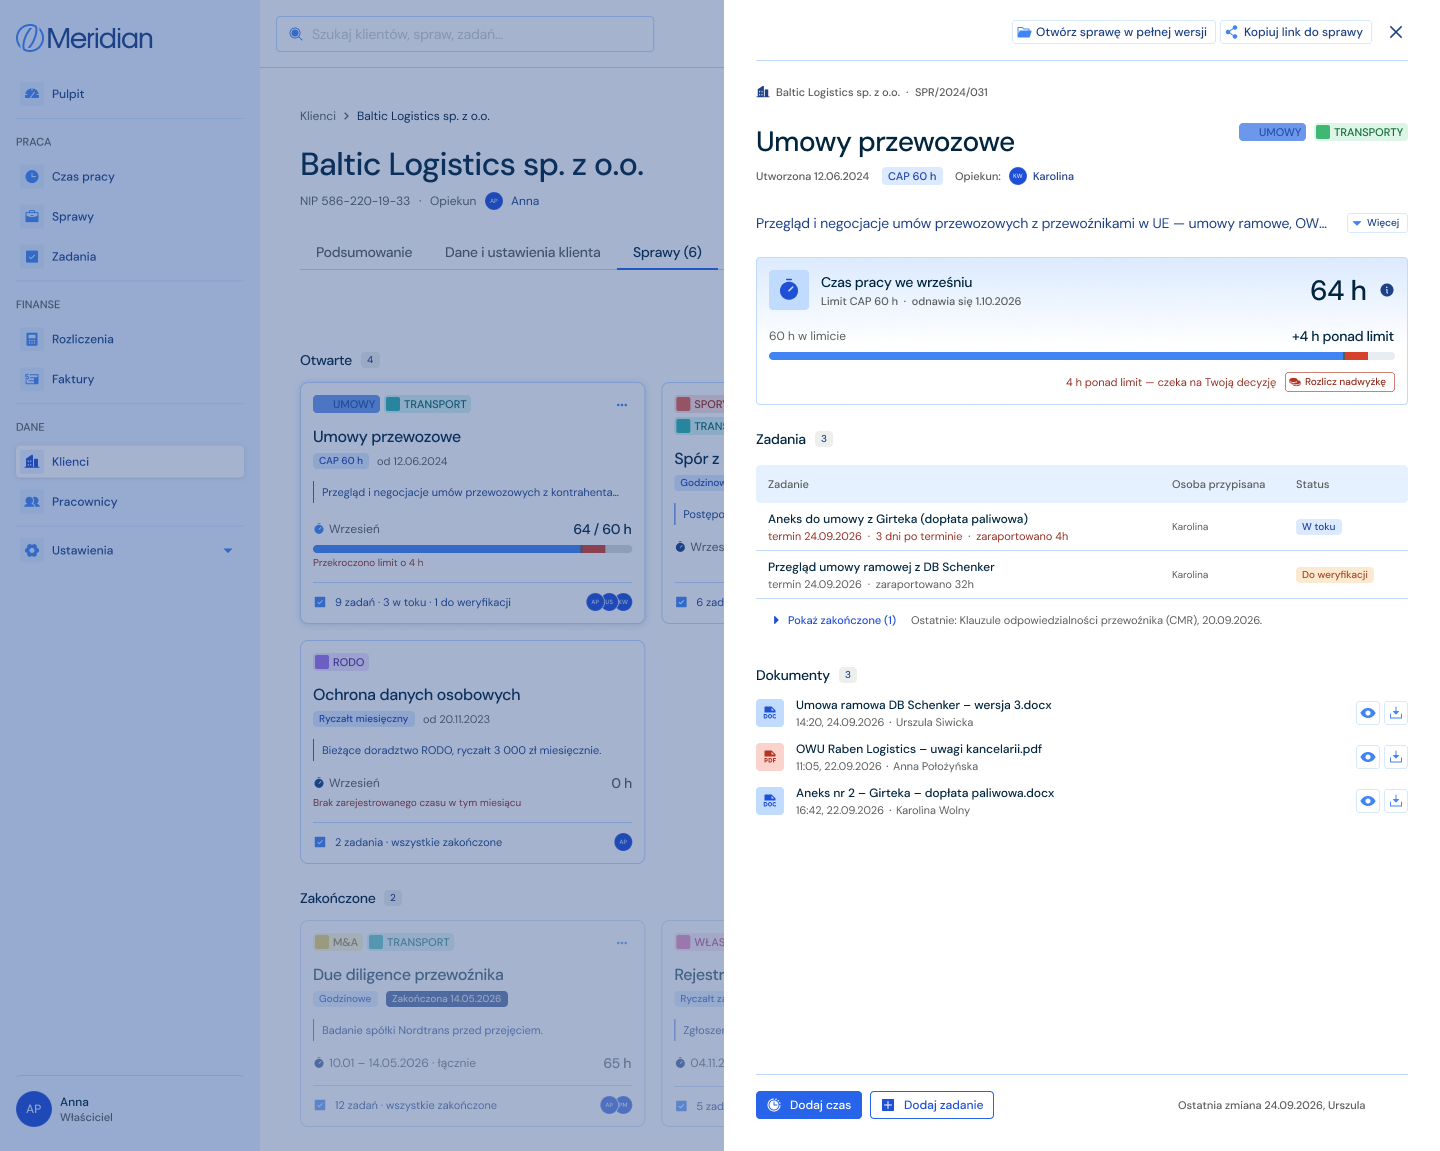Screen dimensions: 1440x1151
Task: Click the Rozliczenia calculator icon
Action: (32, 339)
